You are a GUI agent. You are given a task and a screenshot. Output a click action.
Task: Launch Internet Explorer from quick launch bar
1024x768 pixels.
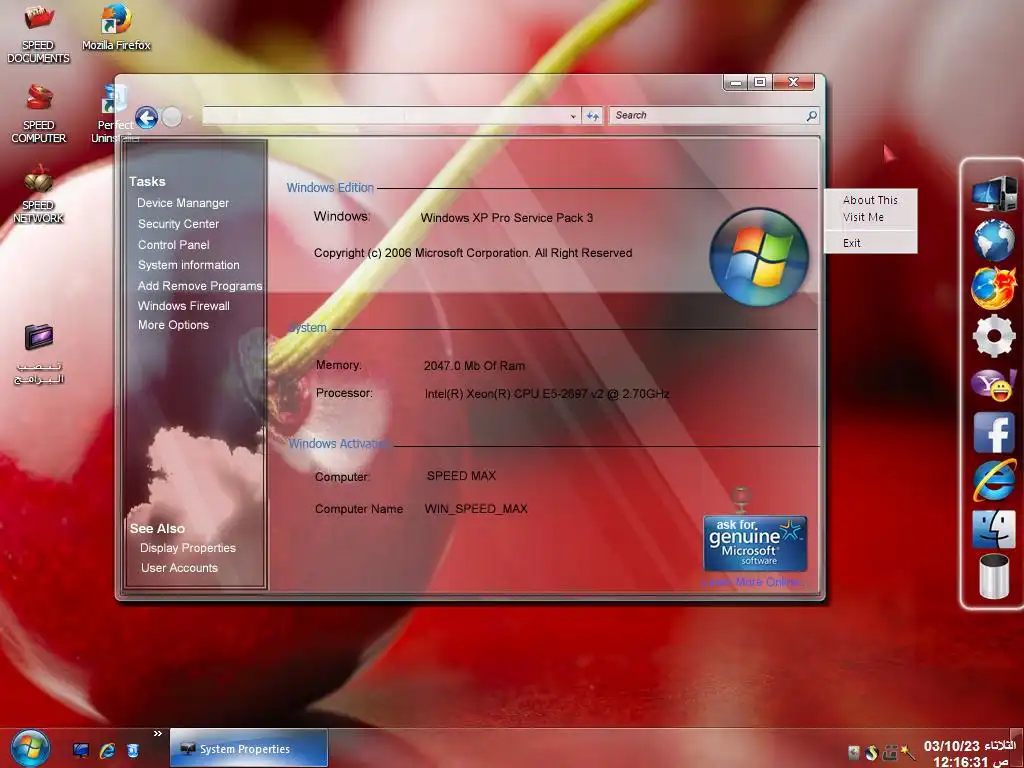(107, 750)
